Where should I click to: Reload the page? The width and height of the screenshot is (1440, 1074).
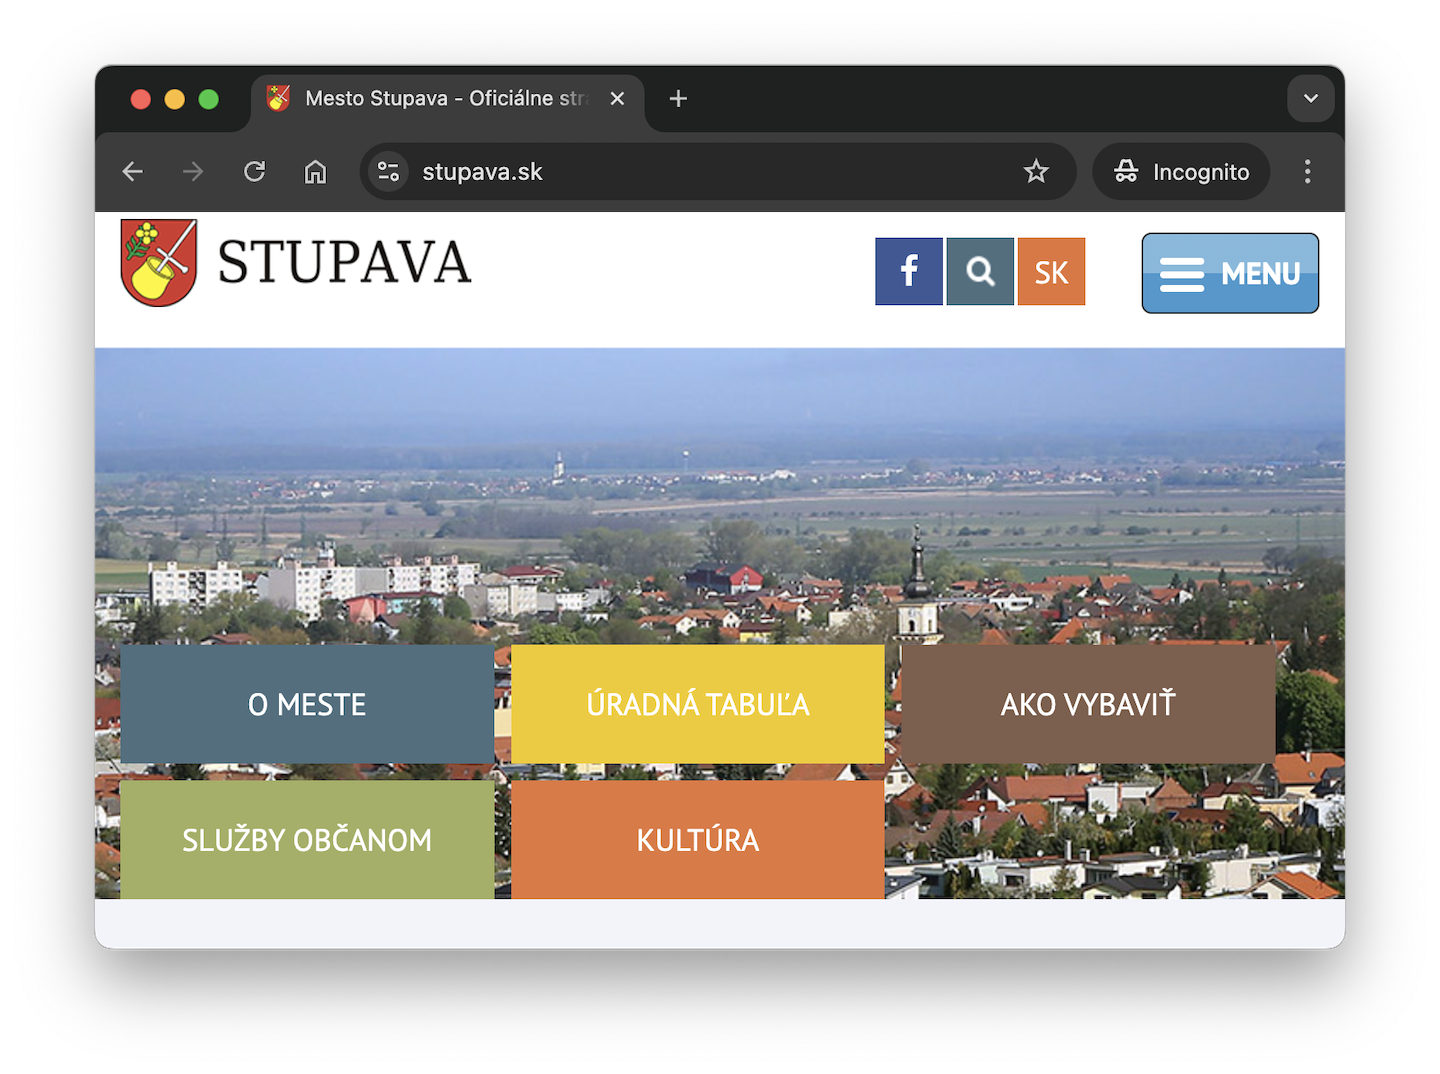pyautogui.click(x=255, y=172)
